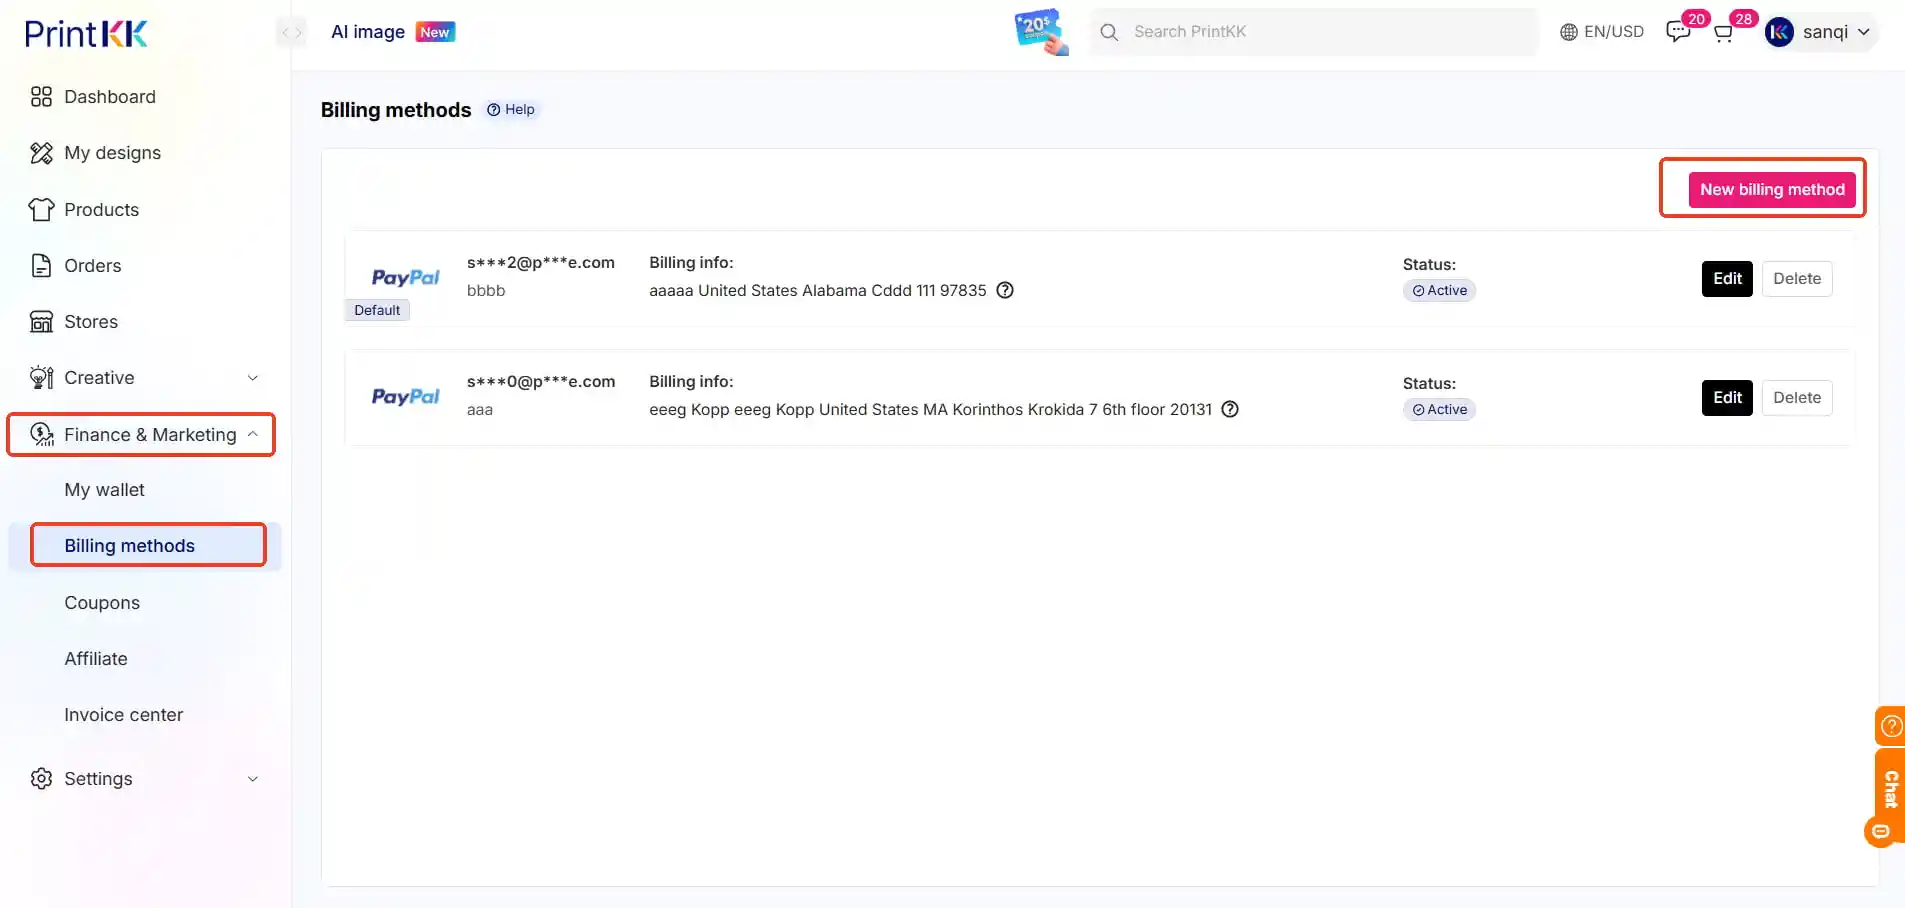Open the Products section
The width and height of the screenshot is (1905, 908).
pyautogui.click(x=40, y=209)
